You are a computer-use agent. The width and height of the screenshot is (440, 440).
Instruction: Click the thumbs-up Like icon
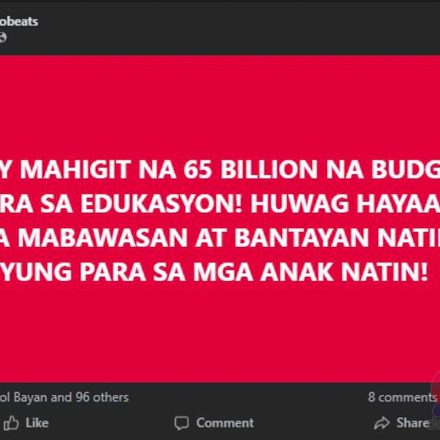pyautogui.click(x=11, y=423)
